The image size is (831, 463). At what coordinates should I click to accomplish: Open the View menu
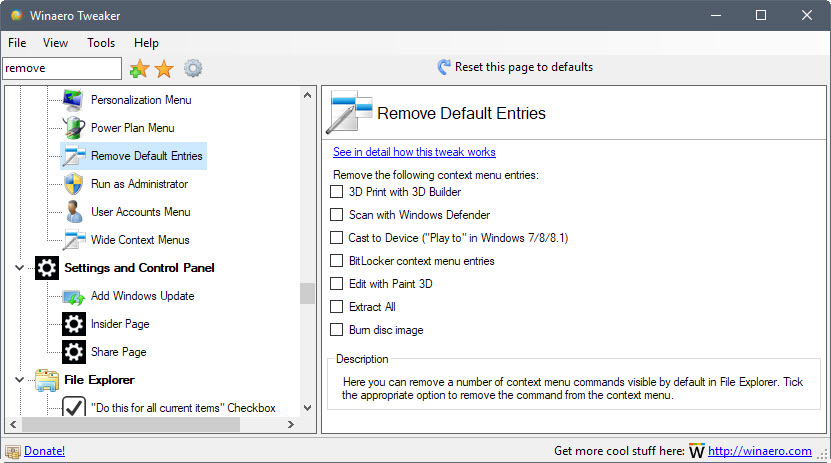pos(55,43)
